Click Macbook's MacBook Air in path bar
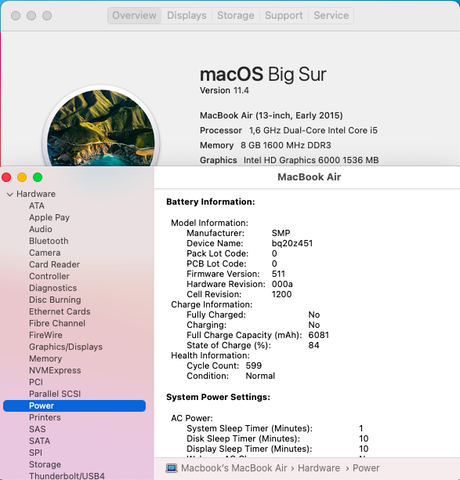The image size is (460, 480). (x=234, y=468)
